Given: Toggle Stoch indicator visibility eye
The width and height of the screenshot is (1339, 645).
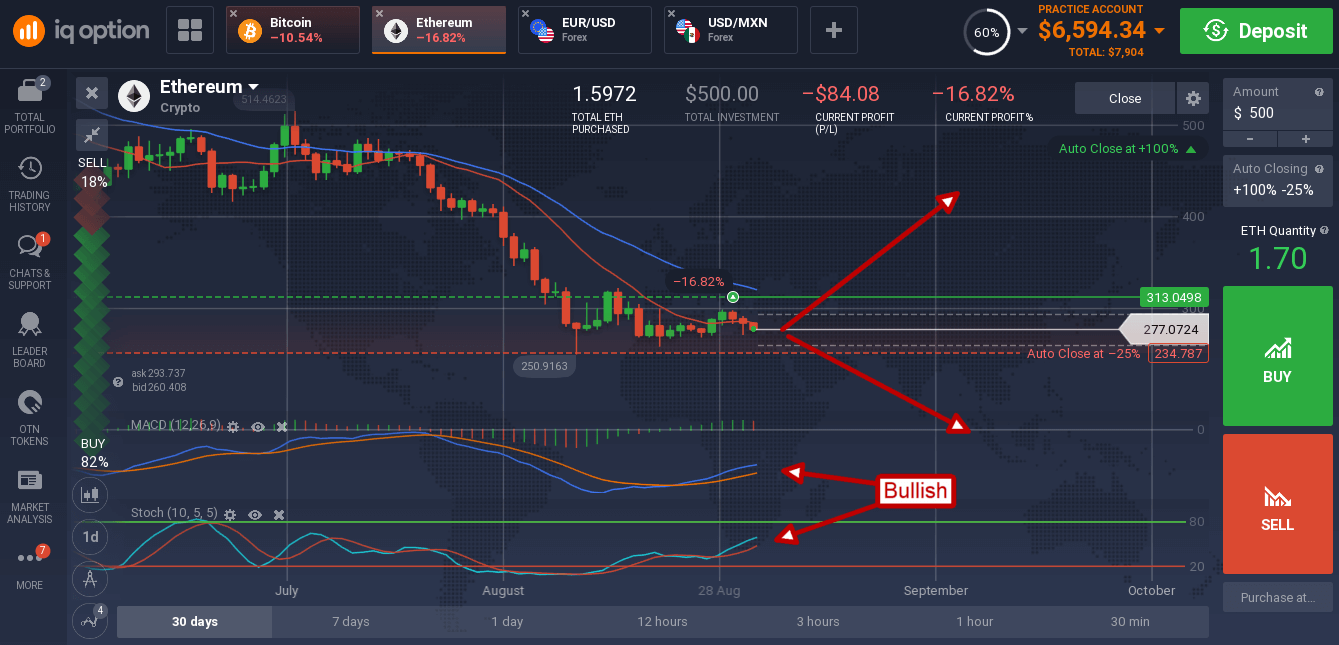Looking at the screenshot, I should pos(255,514).
